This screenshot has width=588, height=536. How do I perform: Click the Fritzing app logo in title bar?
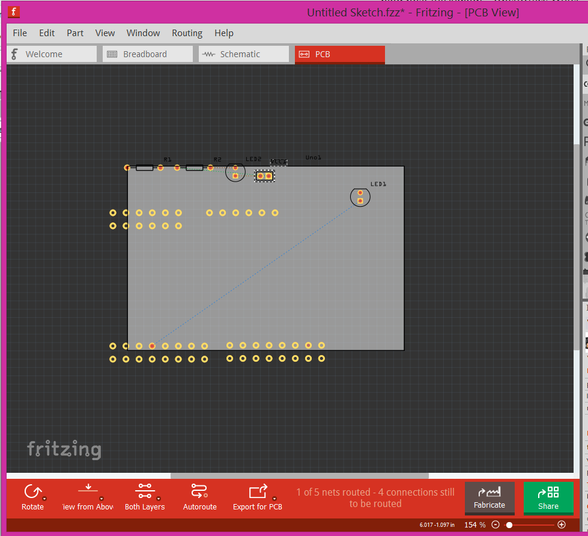[14, 12]
